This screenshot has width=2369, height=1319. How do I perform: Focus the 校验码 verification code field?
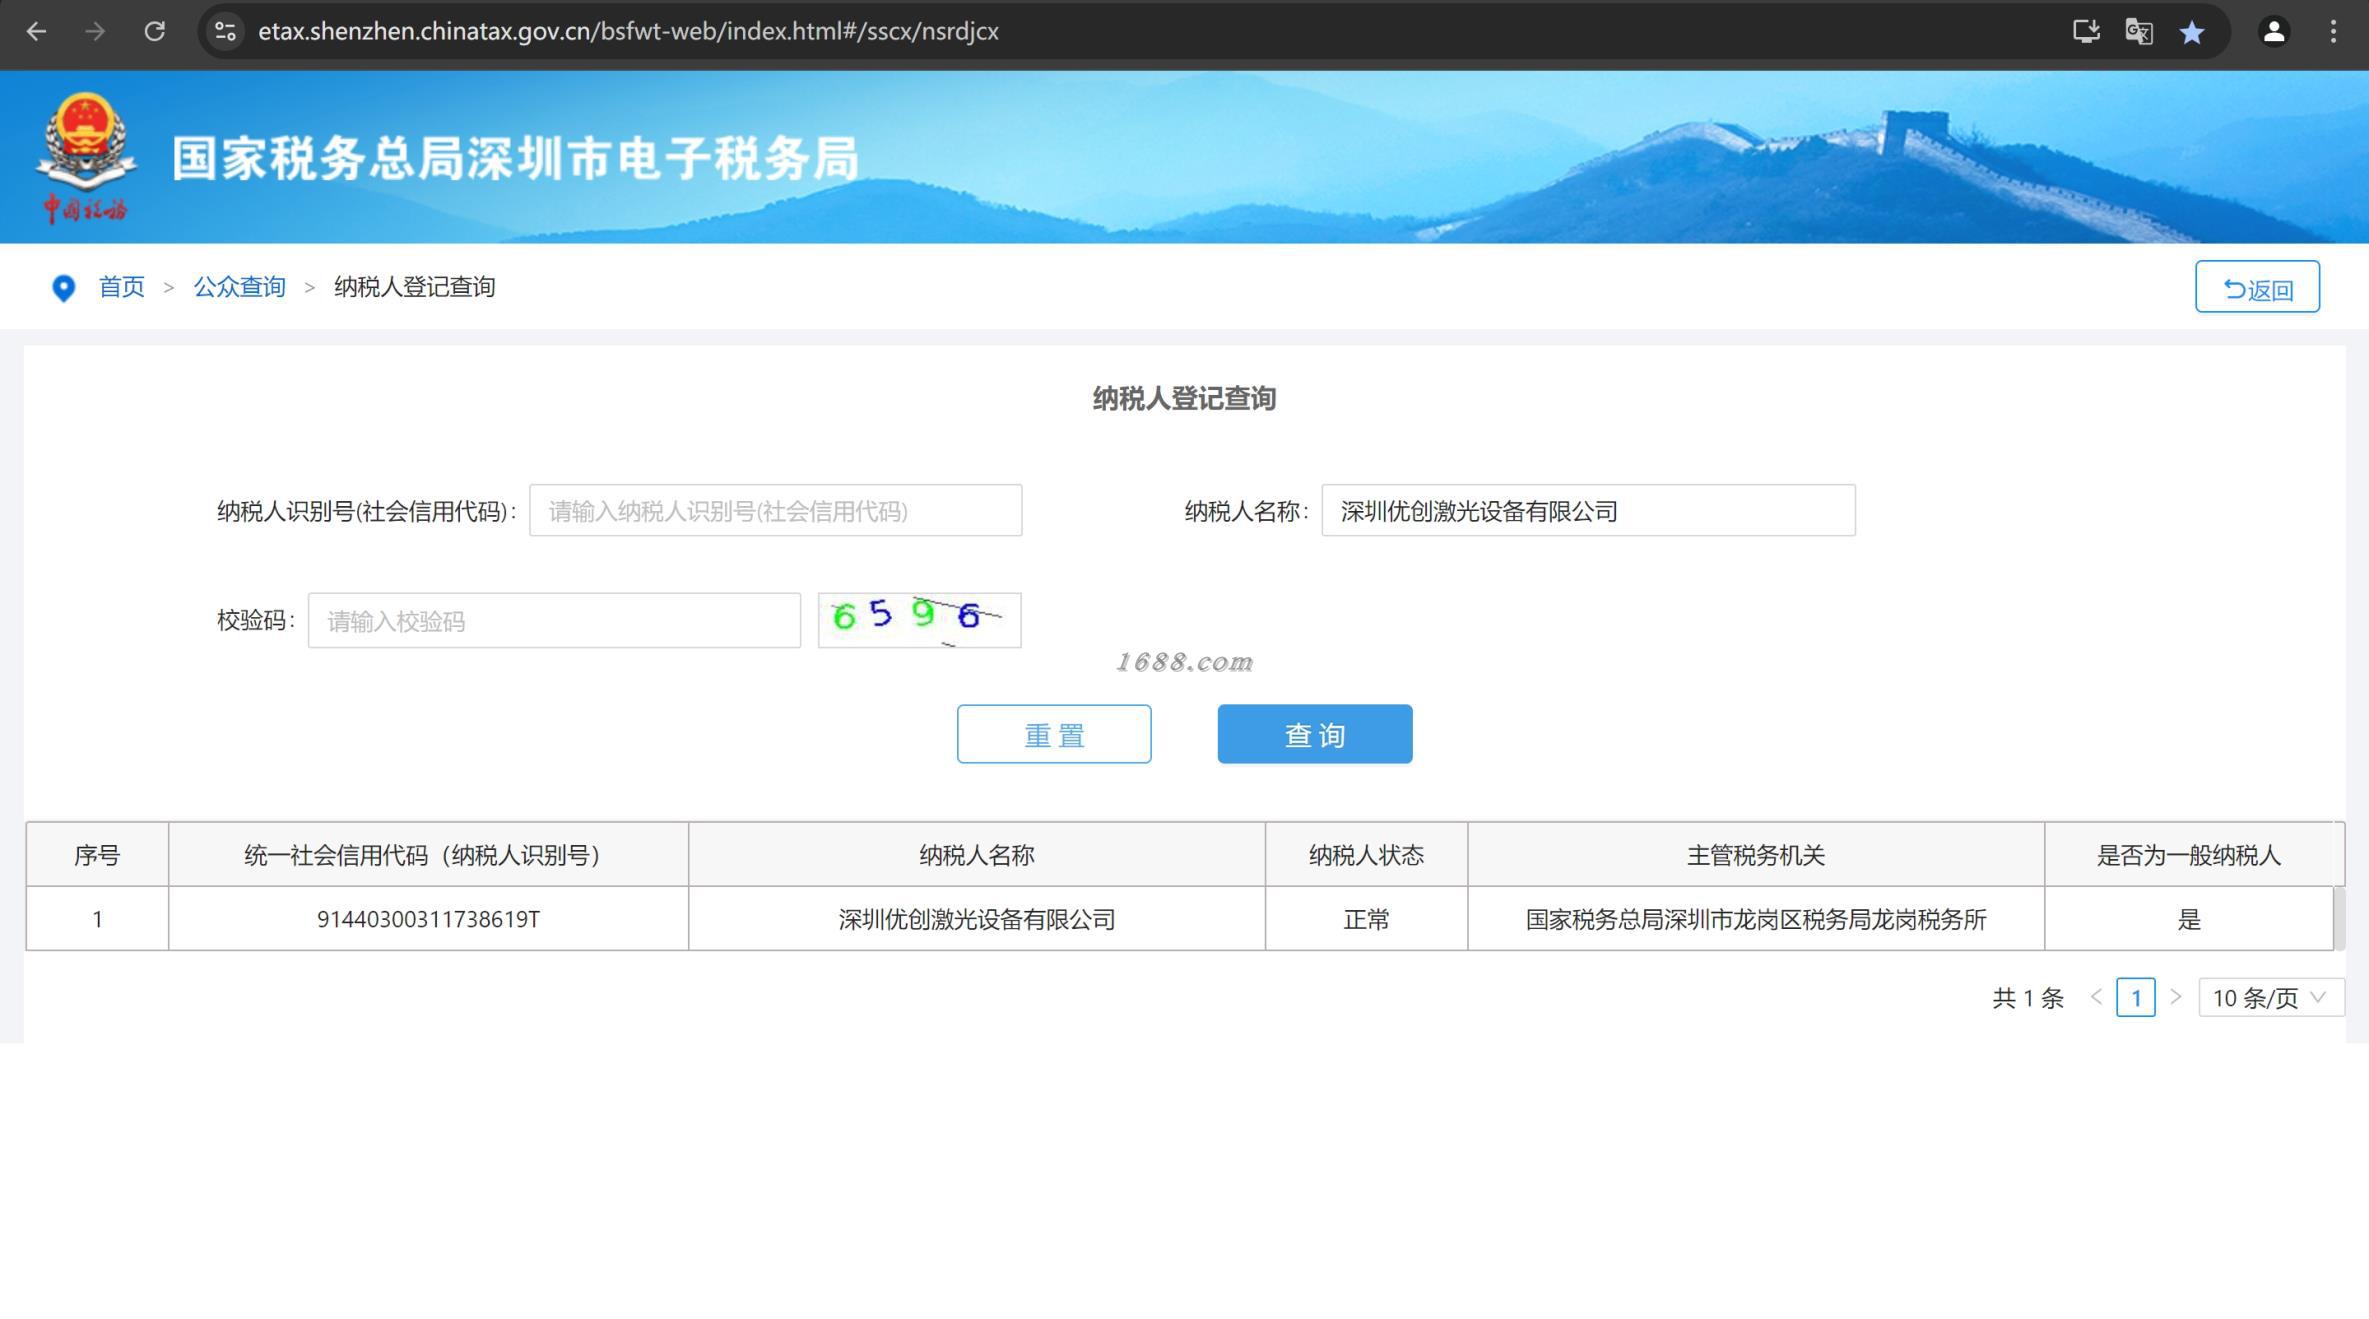pos(554,621)
